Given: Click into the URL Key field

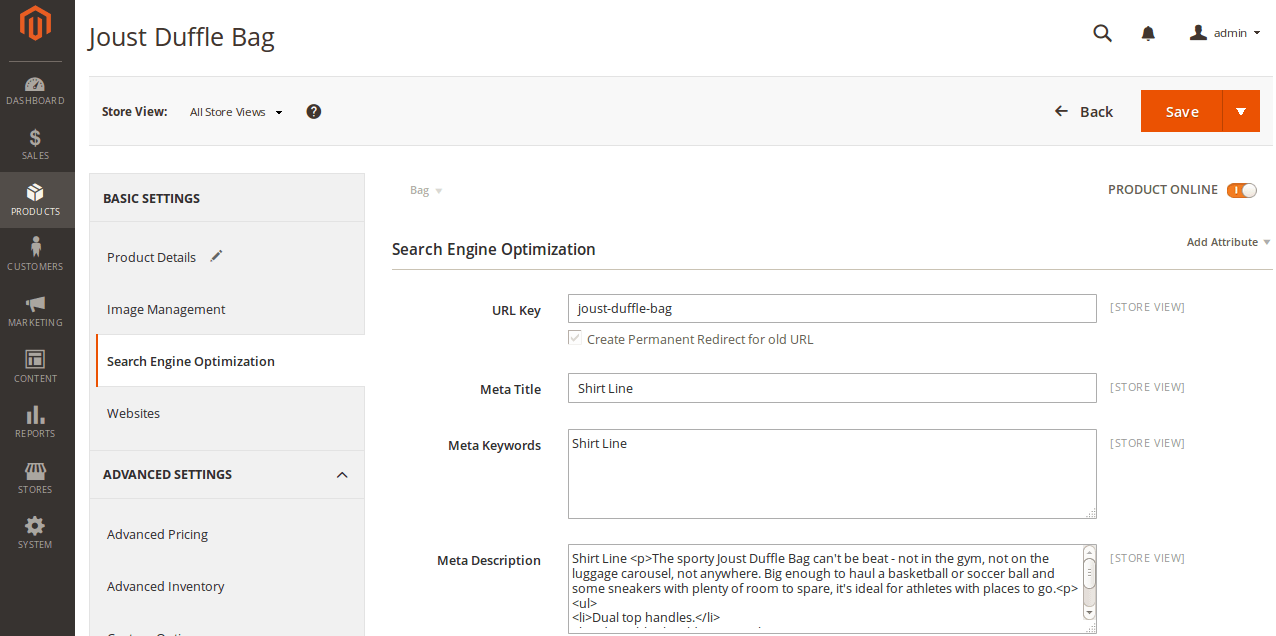Looking at the screenshot, I should (832, 308).
